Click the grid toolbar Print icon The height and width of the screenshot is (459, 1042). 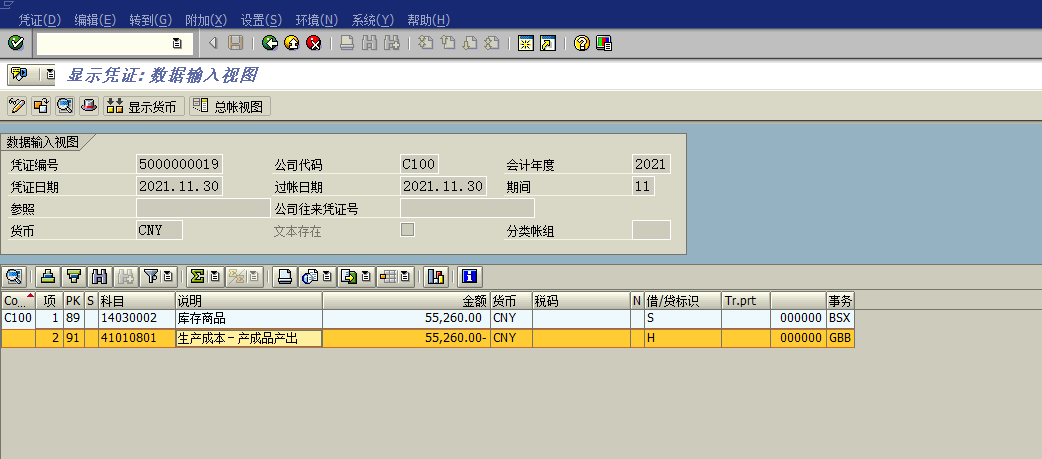point(285,276)
